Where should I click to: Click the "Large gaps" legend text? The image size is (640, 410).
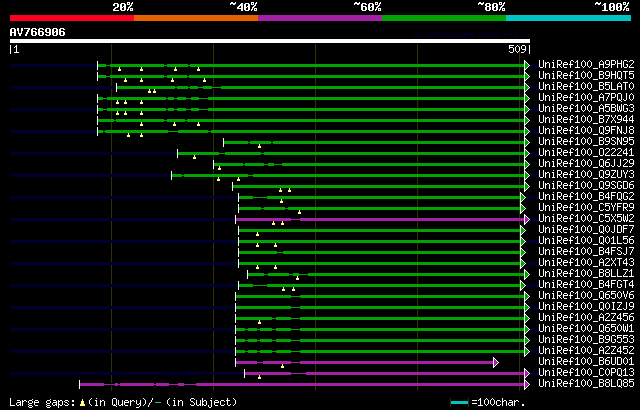pos(42,403)
